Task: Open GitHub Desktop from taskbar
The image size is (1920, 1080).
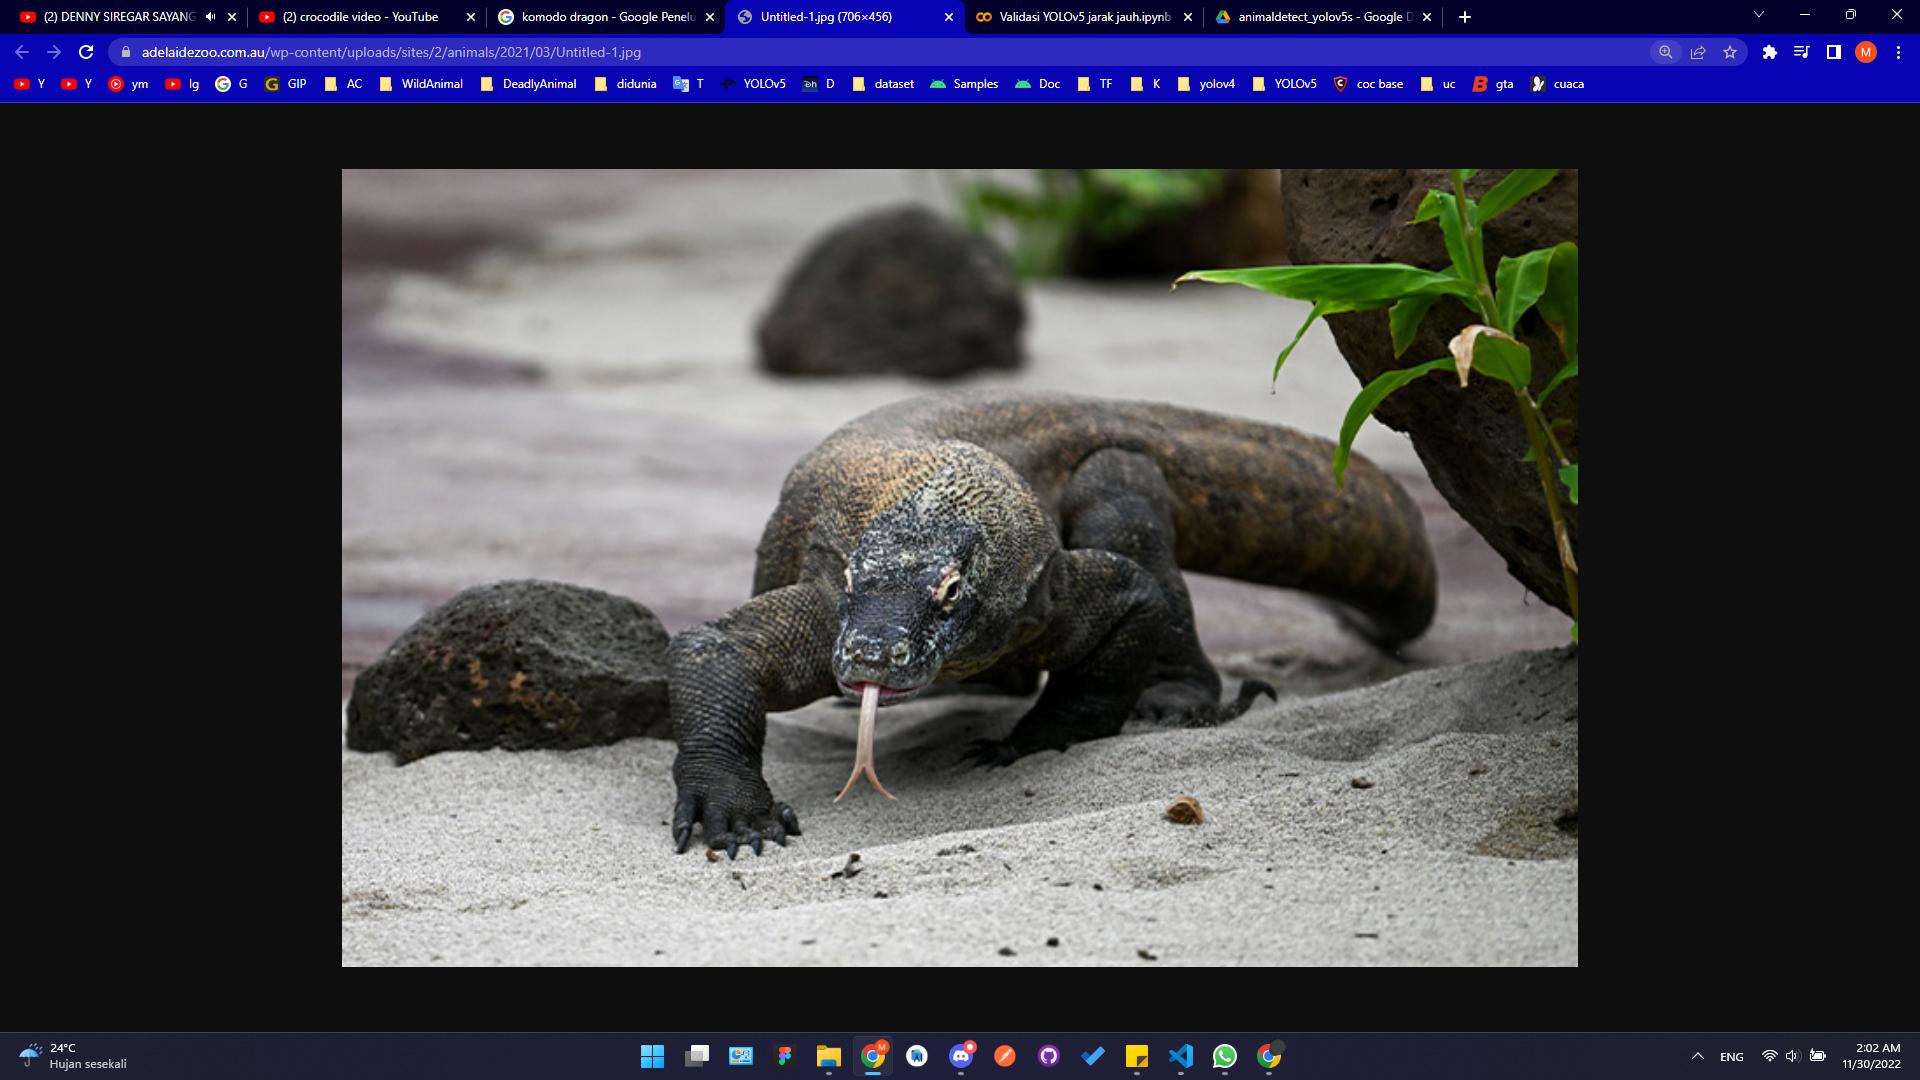Action: (x=1049, y=1056)
